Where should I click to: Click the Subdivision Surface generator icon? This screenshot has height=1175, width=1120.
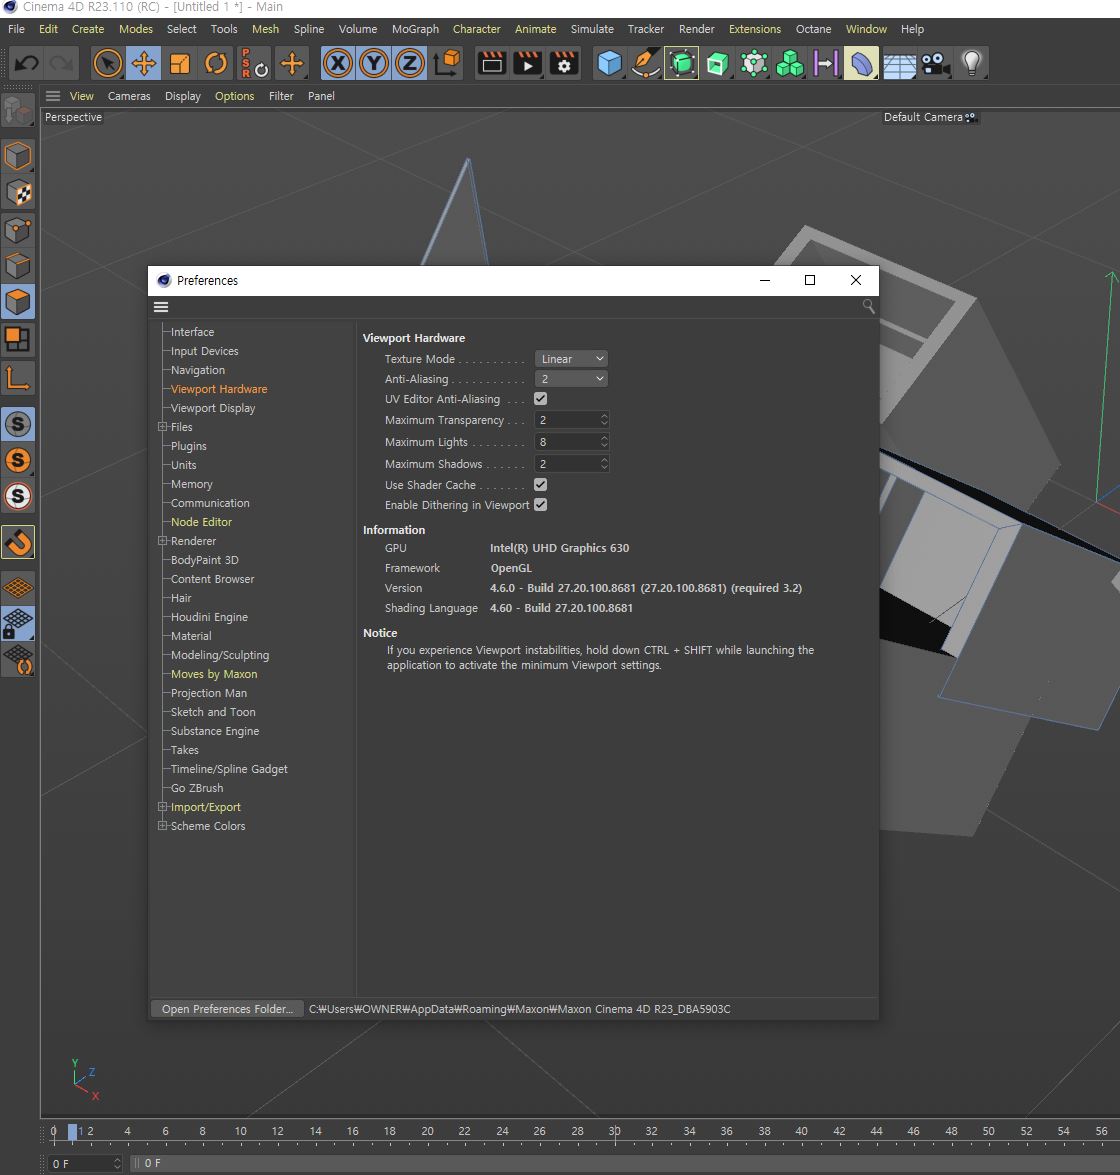(681, 63)
